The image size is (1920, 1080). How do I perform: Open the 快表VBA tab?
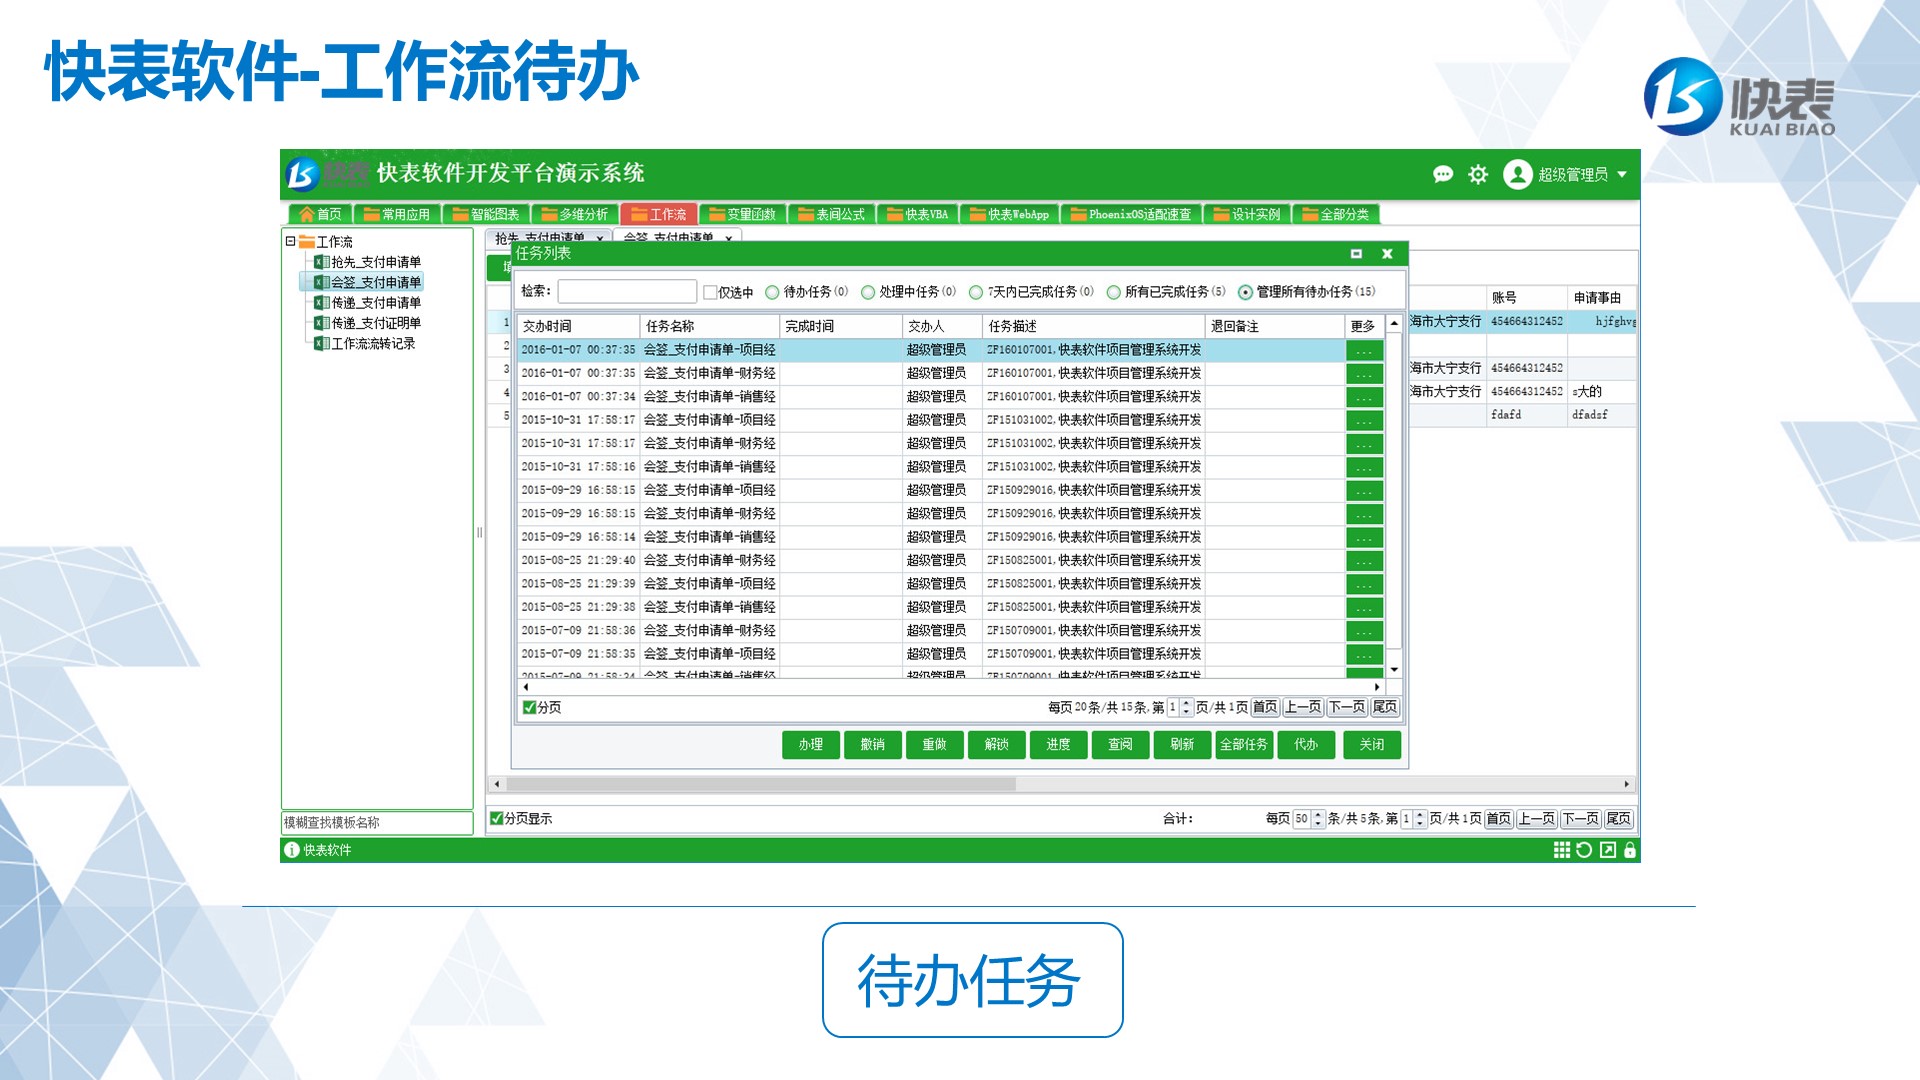pyautogui.click(x=917, y=214)
